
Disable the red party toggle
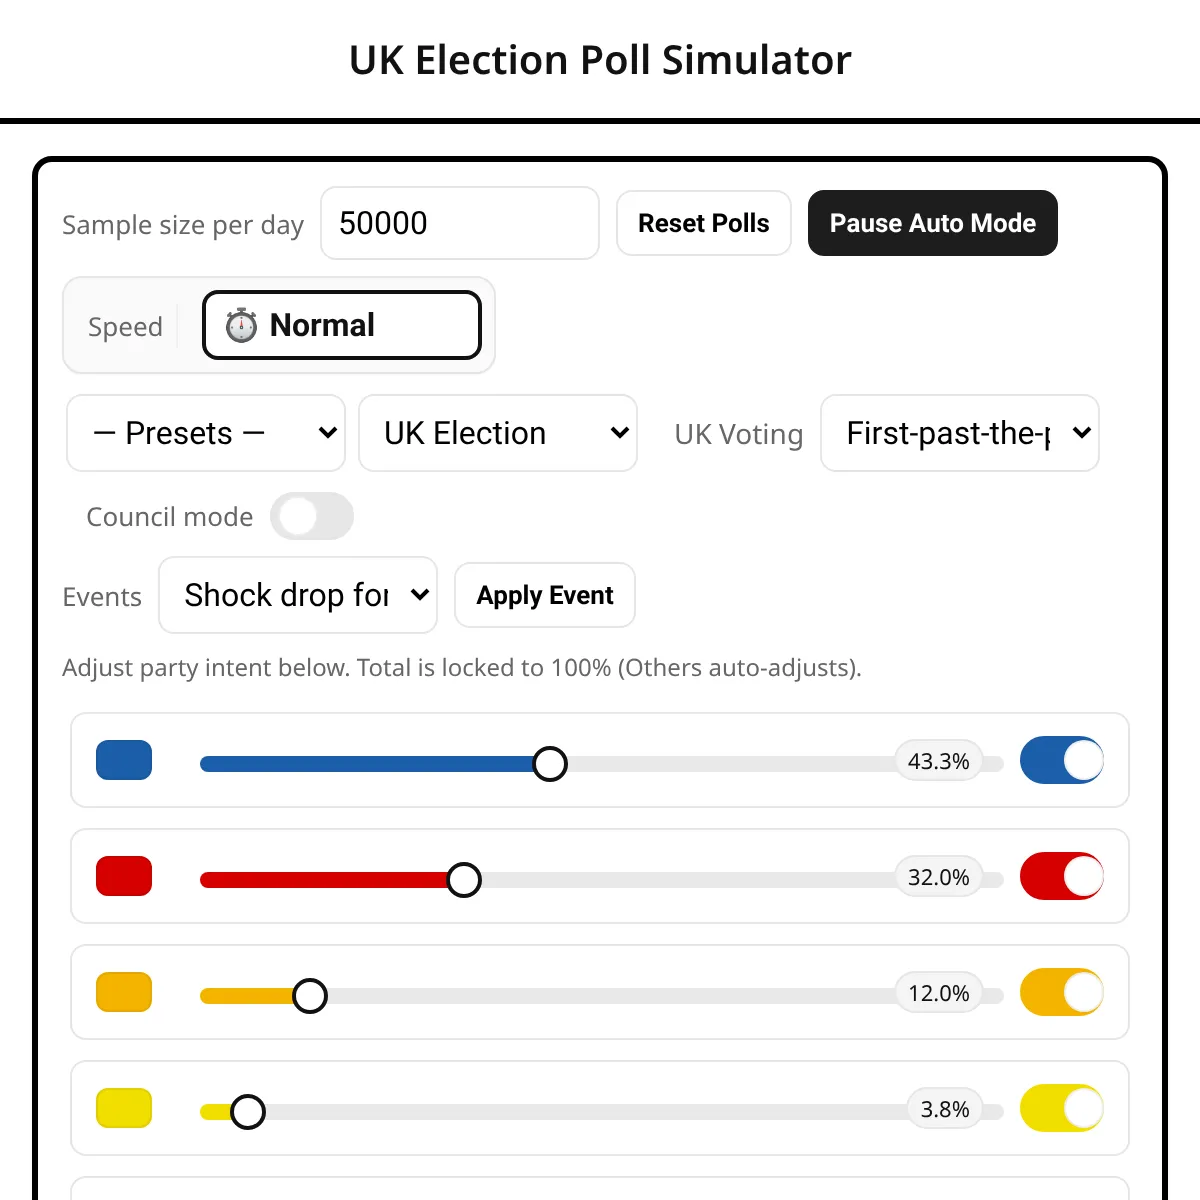(x=1062, y=876)
